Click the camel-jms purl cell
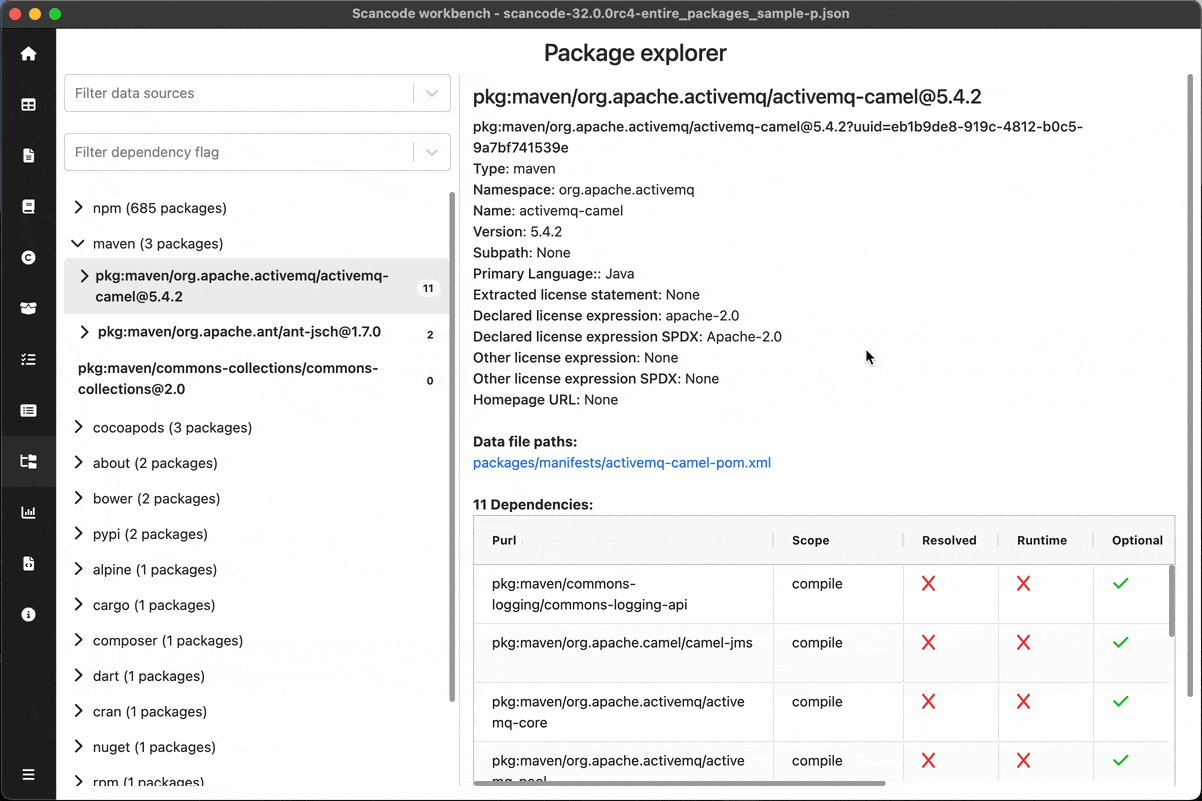This screenshot has height=801, width=1202. [x=623, y=653]
